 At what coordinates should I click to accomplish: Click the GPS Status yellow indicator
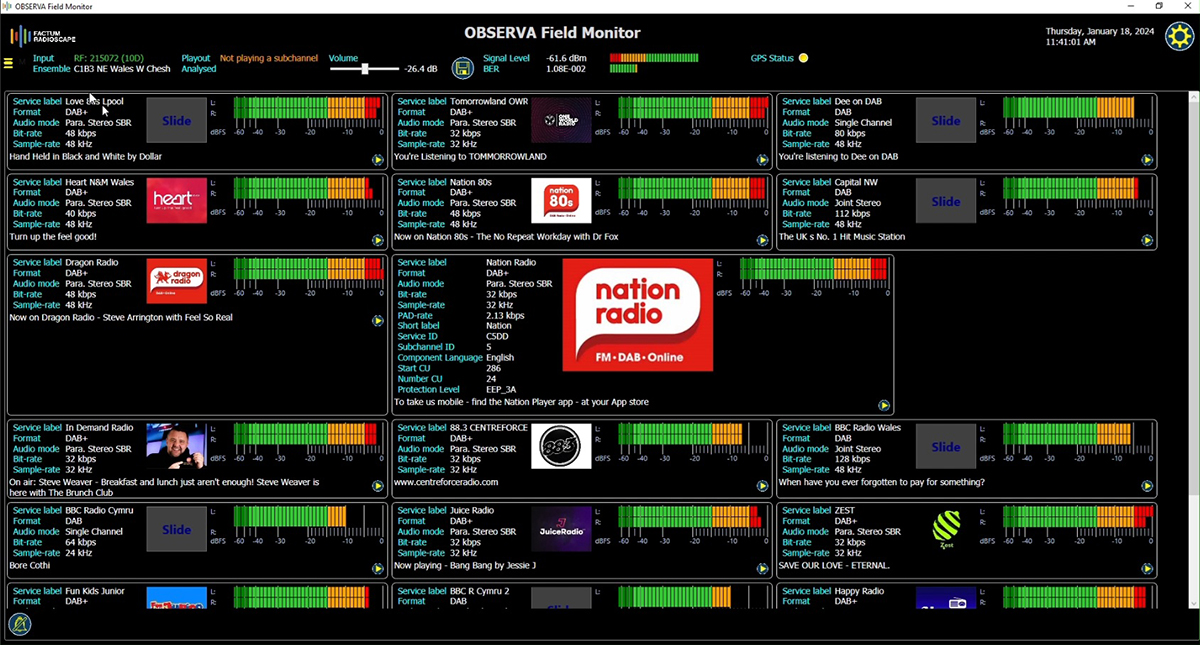click(803, 58)
